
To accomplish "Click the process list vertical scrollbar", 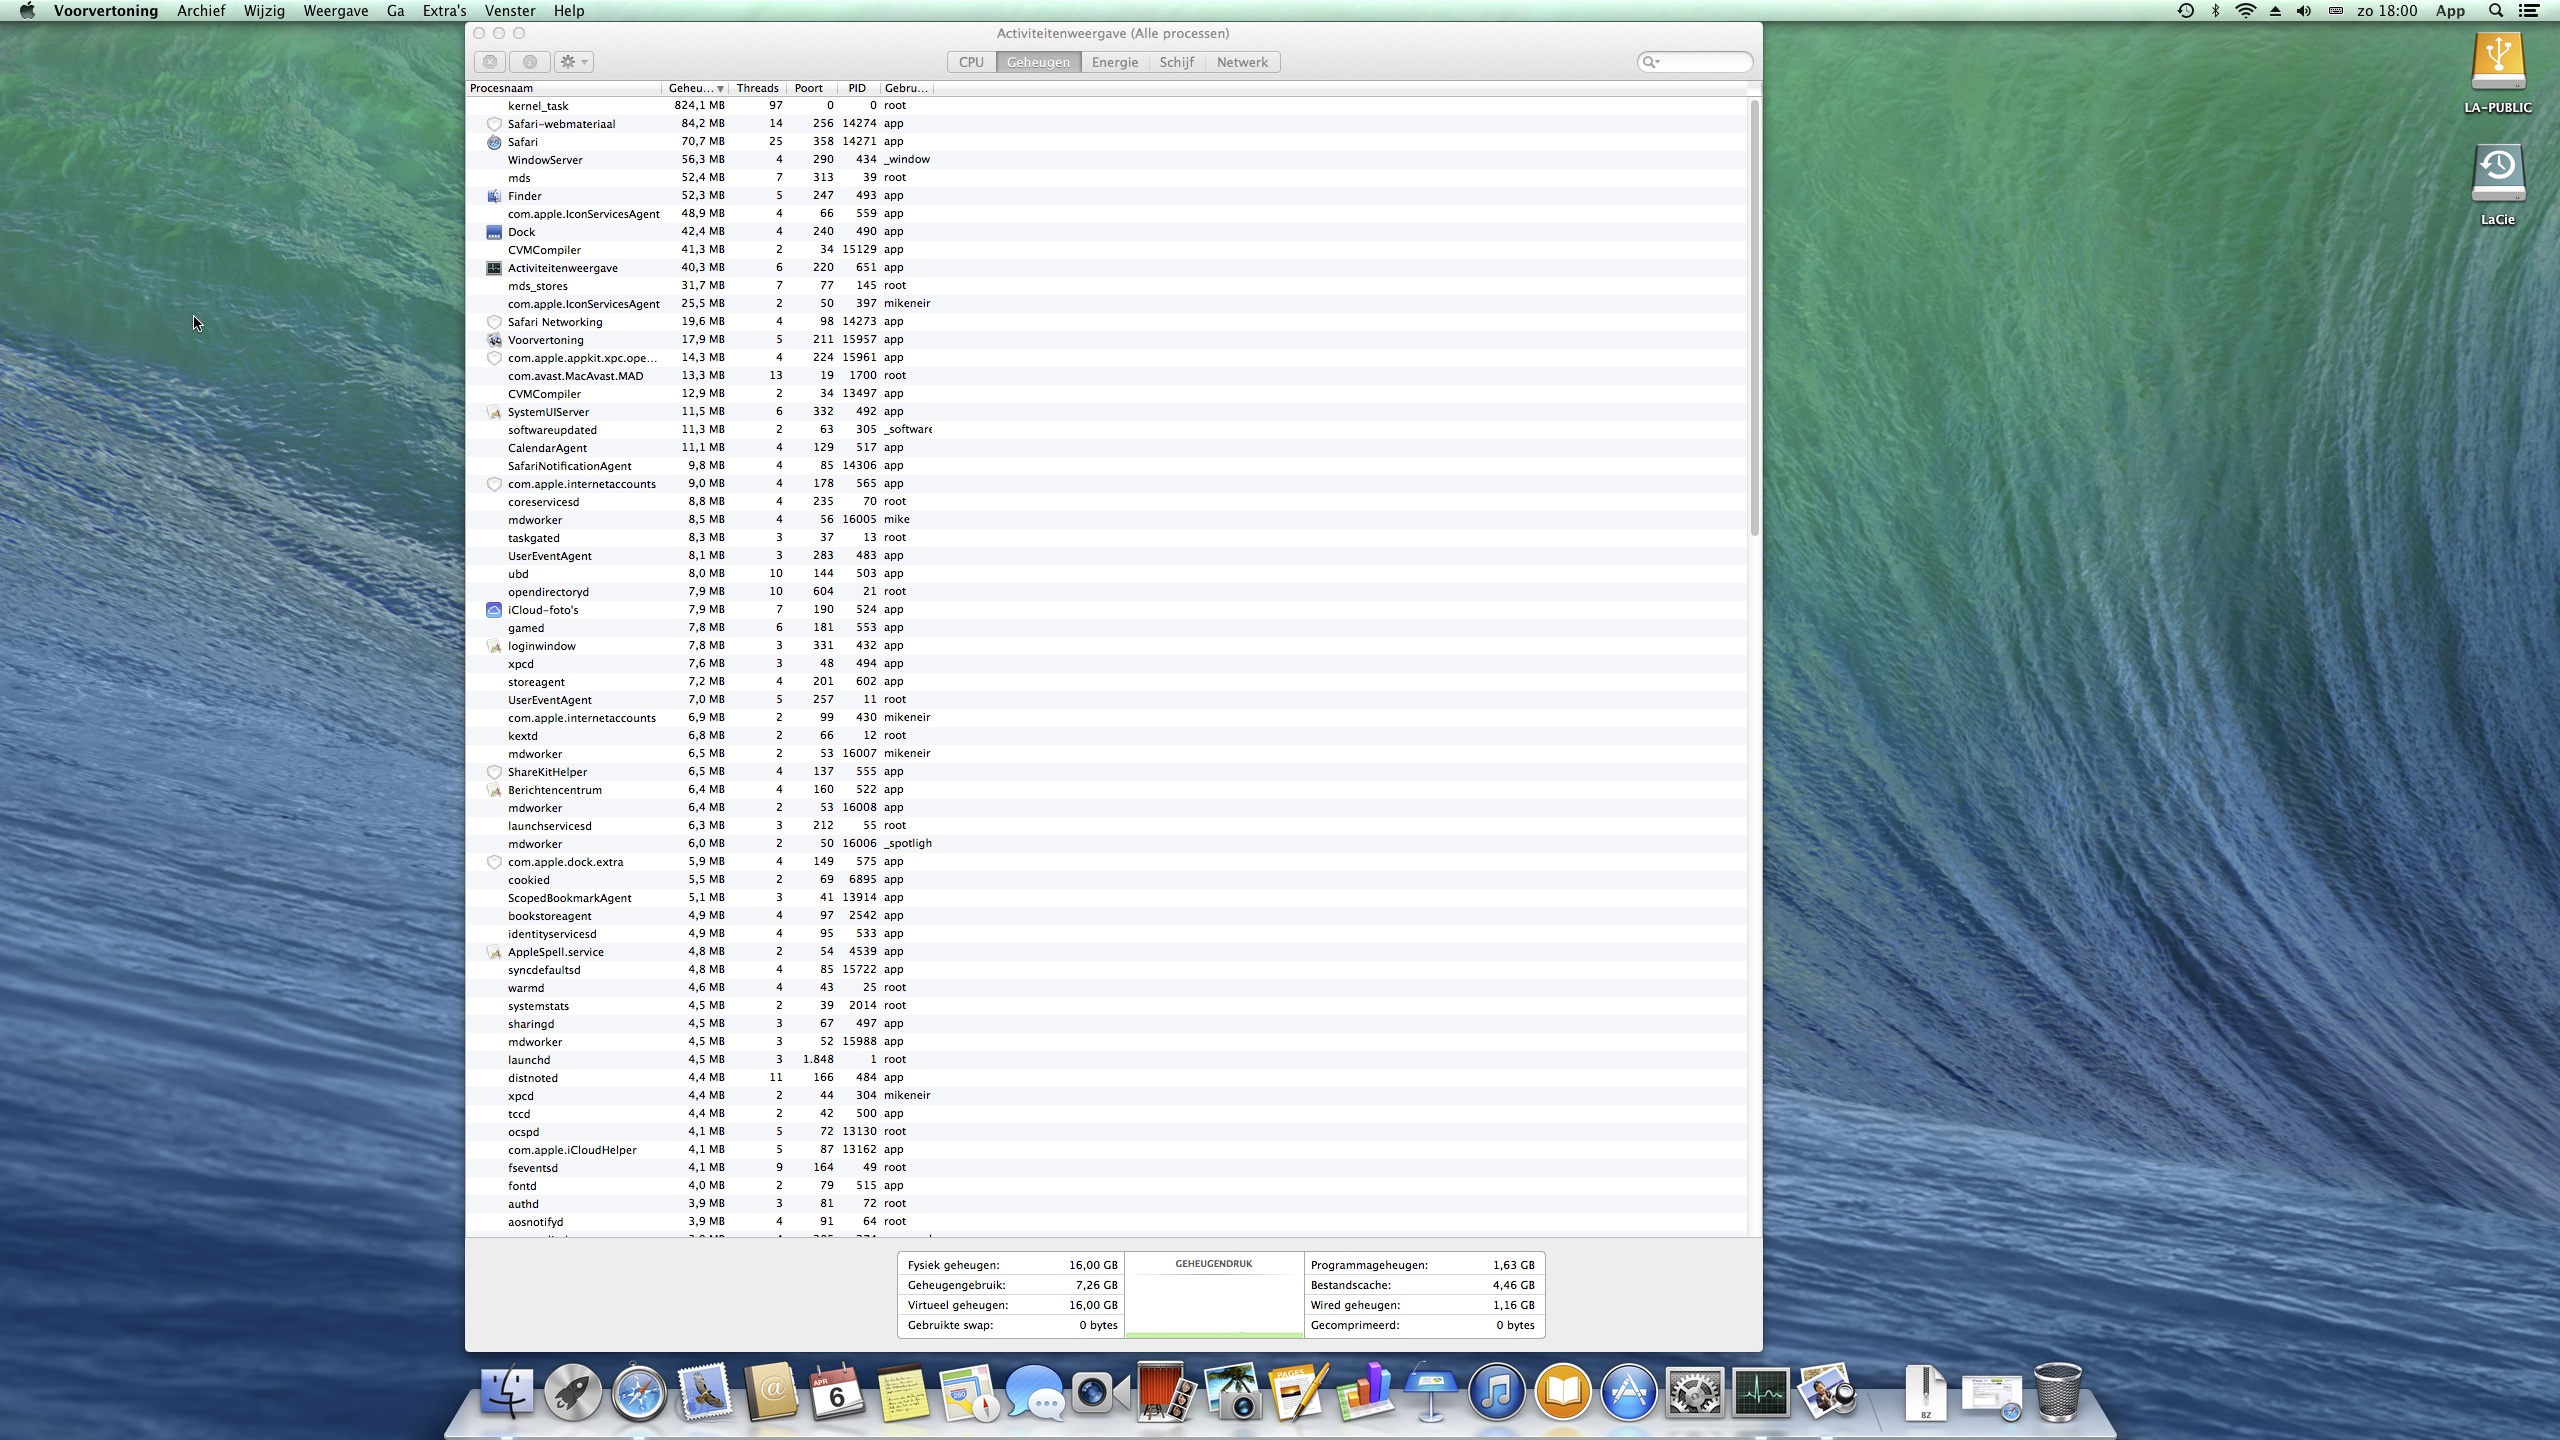I will (1754, 320).
